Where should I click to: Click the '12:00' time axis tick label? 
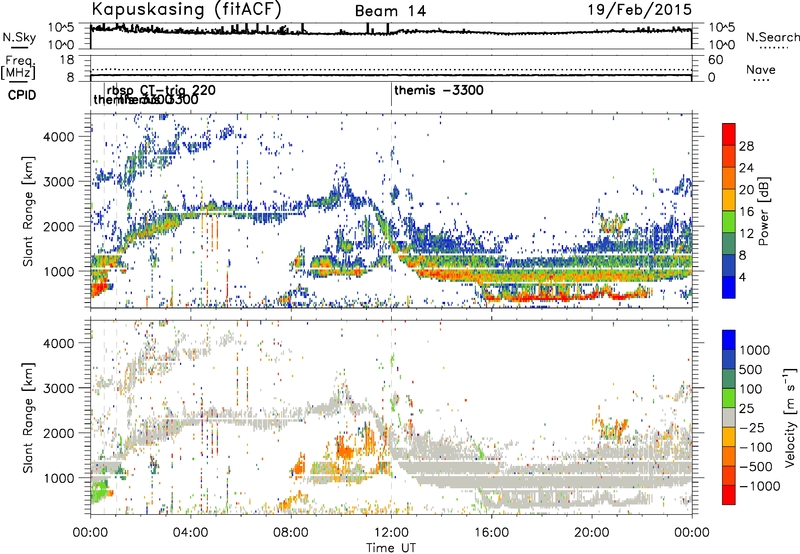click(391, 533)
